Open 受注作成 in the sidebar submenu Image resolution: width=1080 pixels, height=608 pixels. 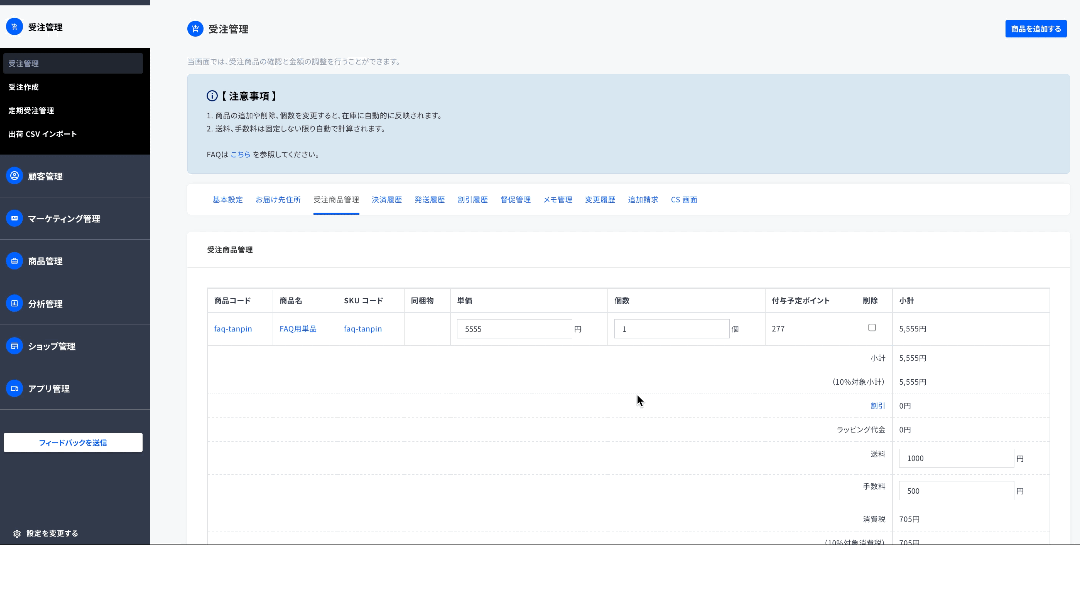[x=23, y=87]
